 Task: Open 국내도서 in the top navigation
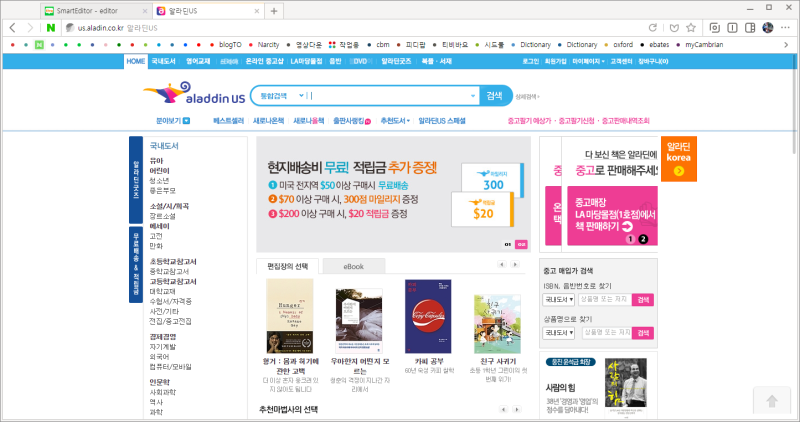163,61
